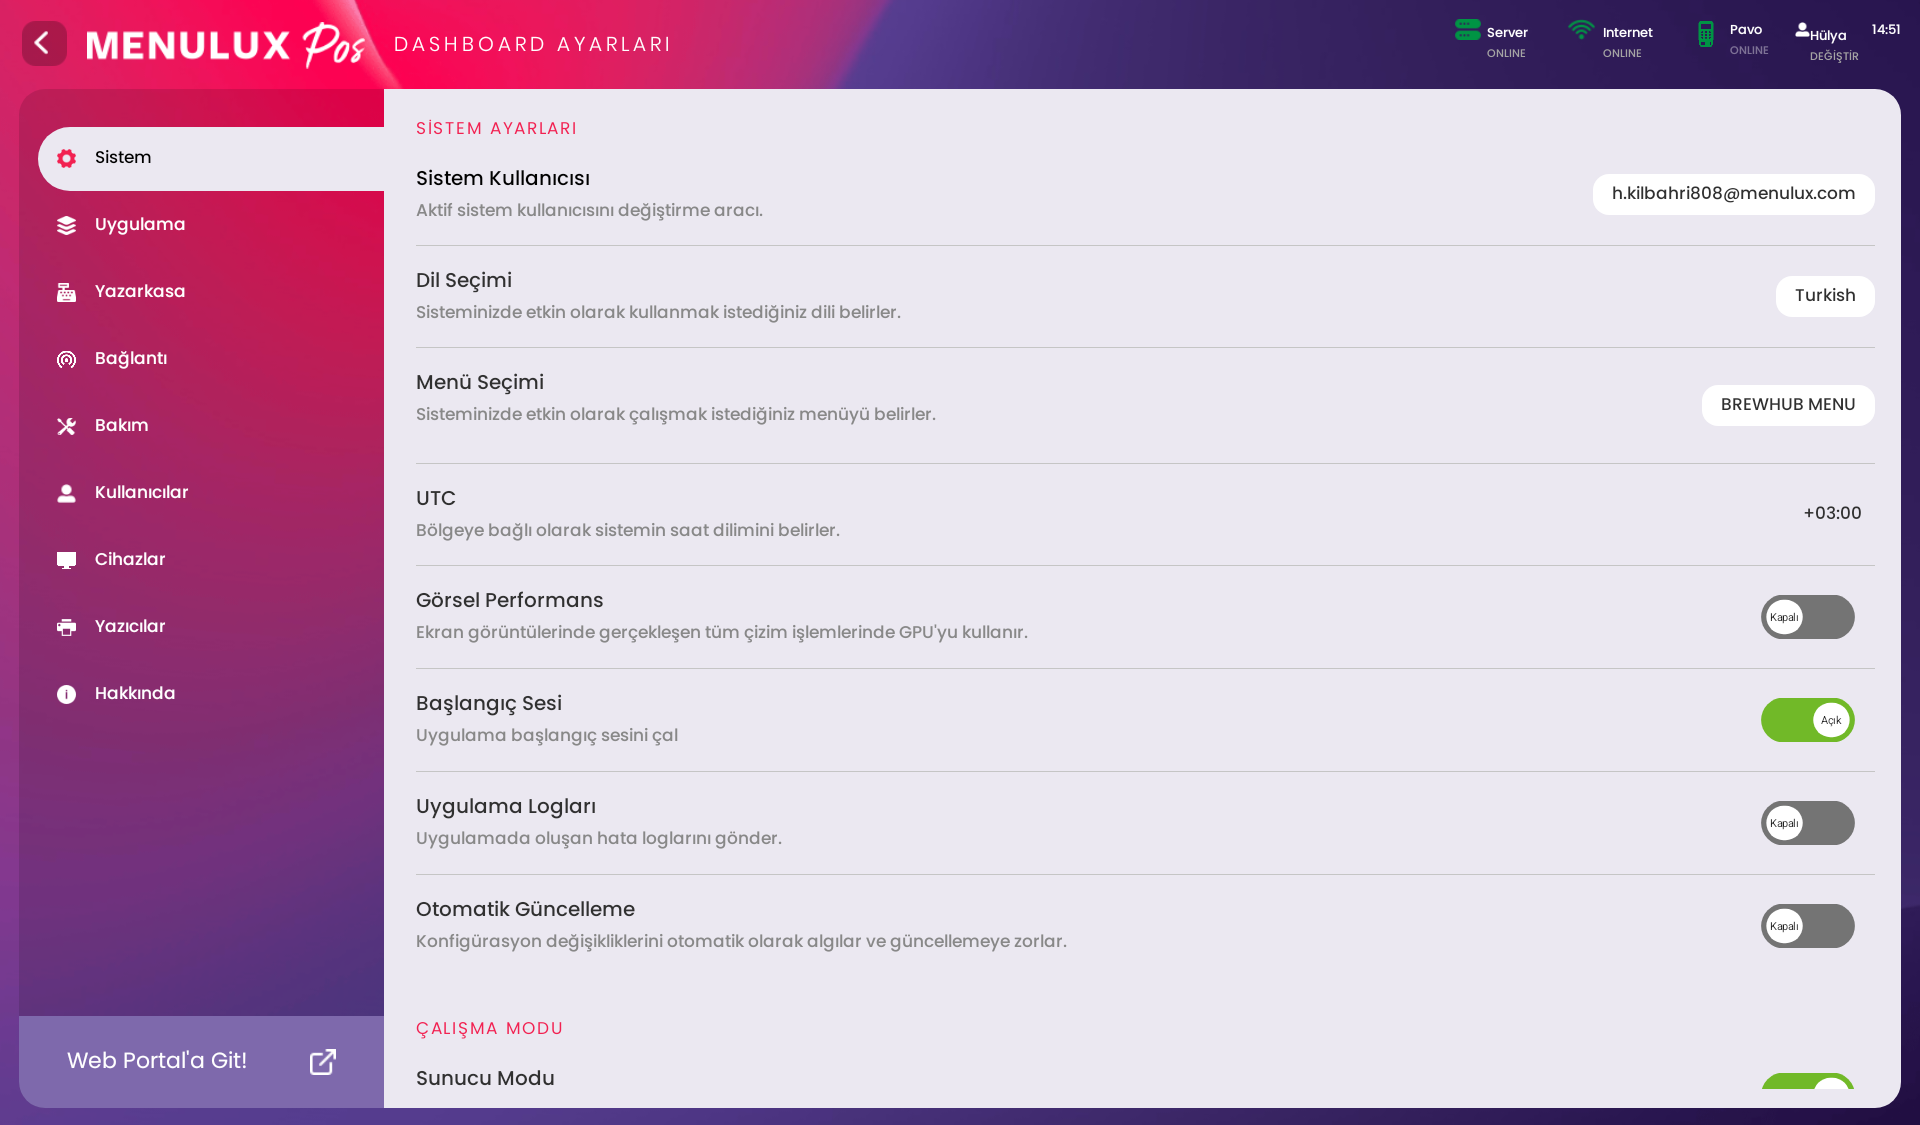Click the Bakım tools icon
The height and width of the screenshot is (1125, 1920).
66,426
